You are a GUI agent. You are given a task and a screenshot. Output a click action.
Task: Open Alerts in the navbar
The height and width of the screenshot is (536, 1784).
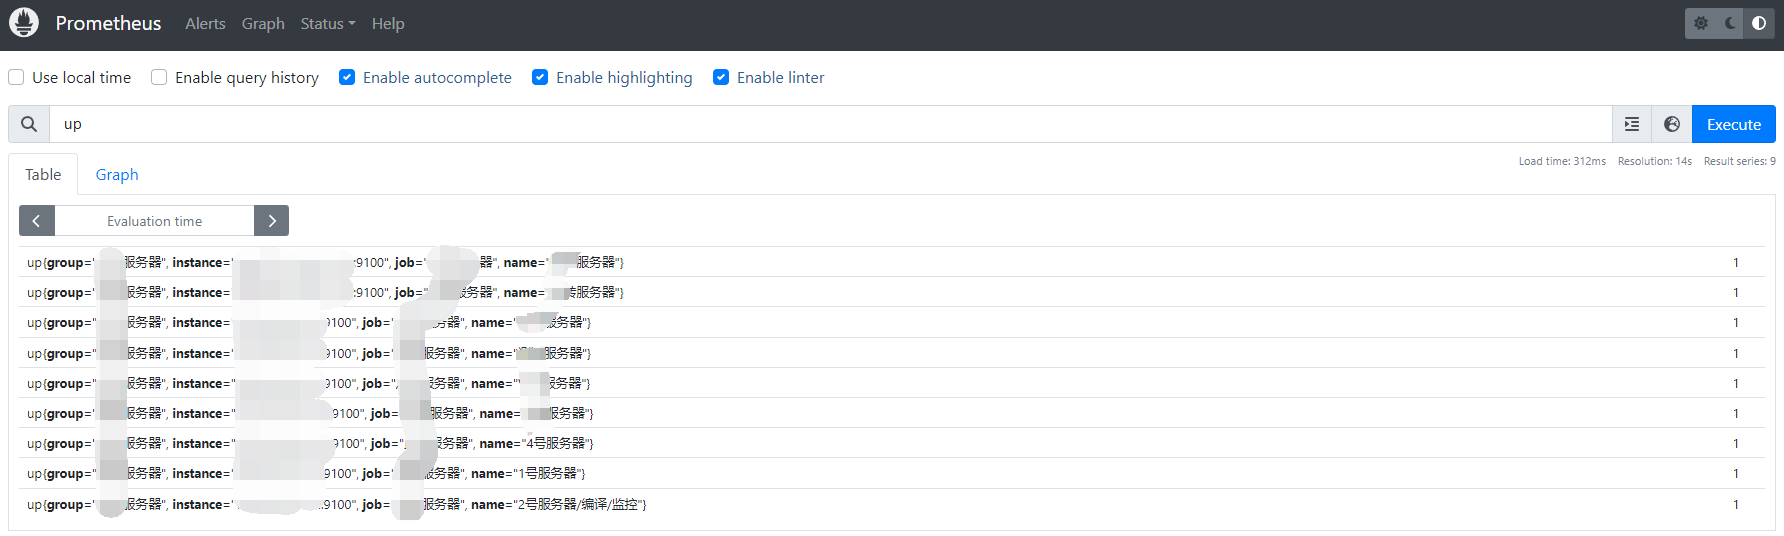(205, 23)
